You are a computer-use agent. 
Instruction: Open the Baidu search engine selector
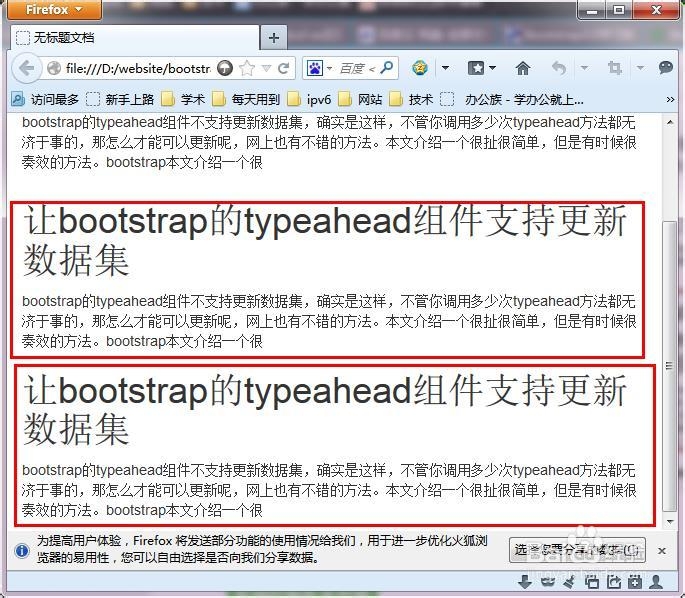click(x=319, y=68)
